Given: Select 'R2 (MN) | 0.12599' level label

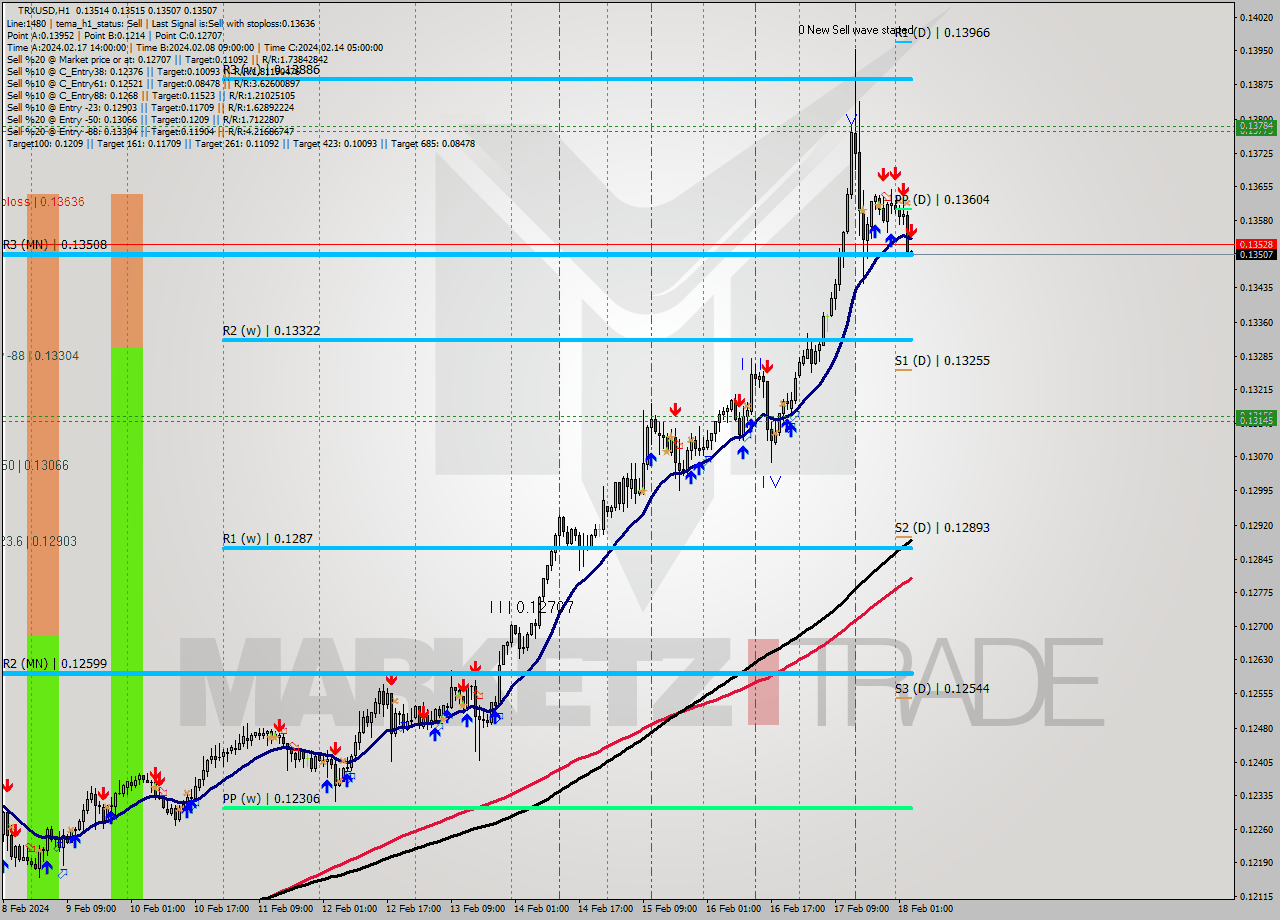Looking at the screenshot, I should coord(54,663).
